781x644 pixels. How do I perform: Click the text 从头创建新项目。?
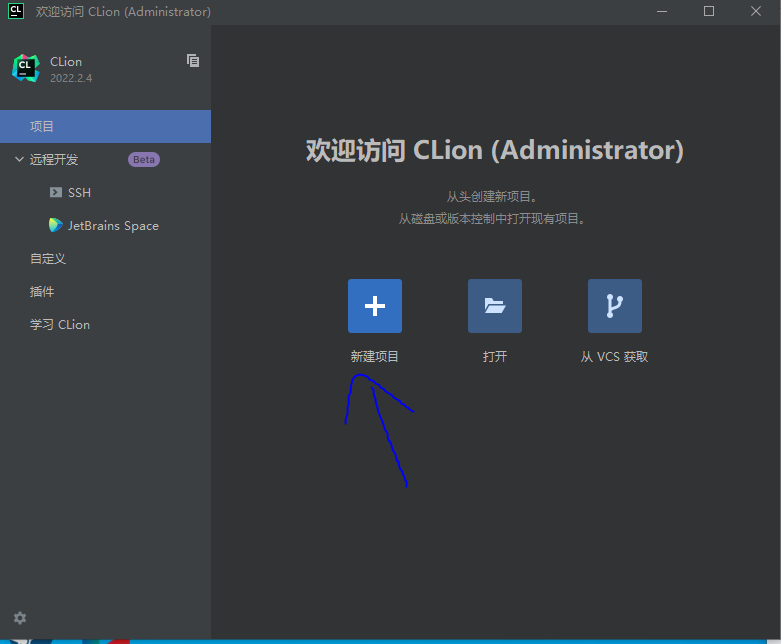(492, 197)
